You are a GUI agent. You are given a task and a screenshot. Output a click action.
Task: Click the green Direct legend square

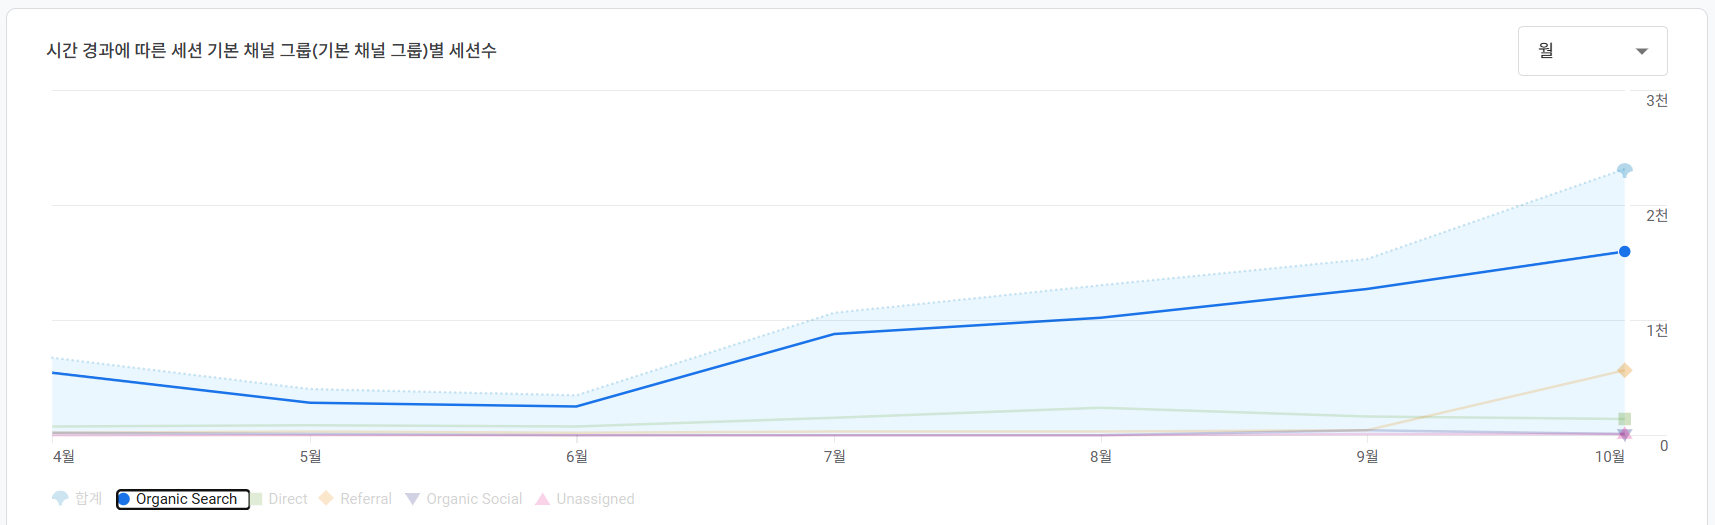pos(256,499)
